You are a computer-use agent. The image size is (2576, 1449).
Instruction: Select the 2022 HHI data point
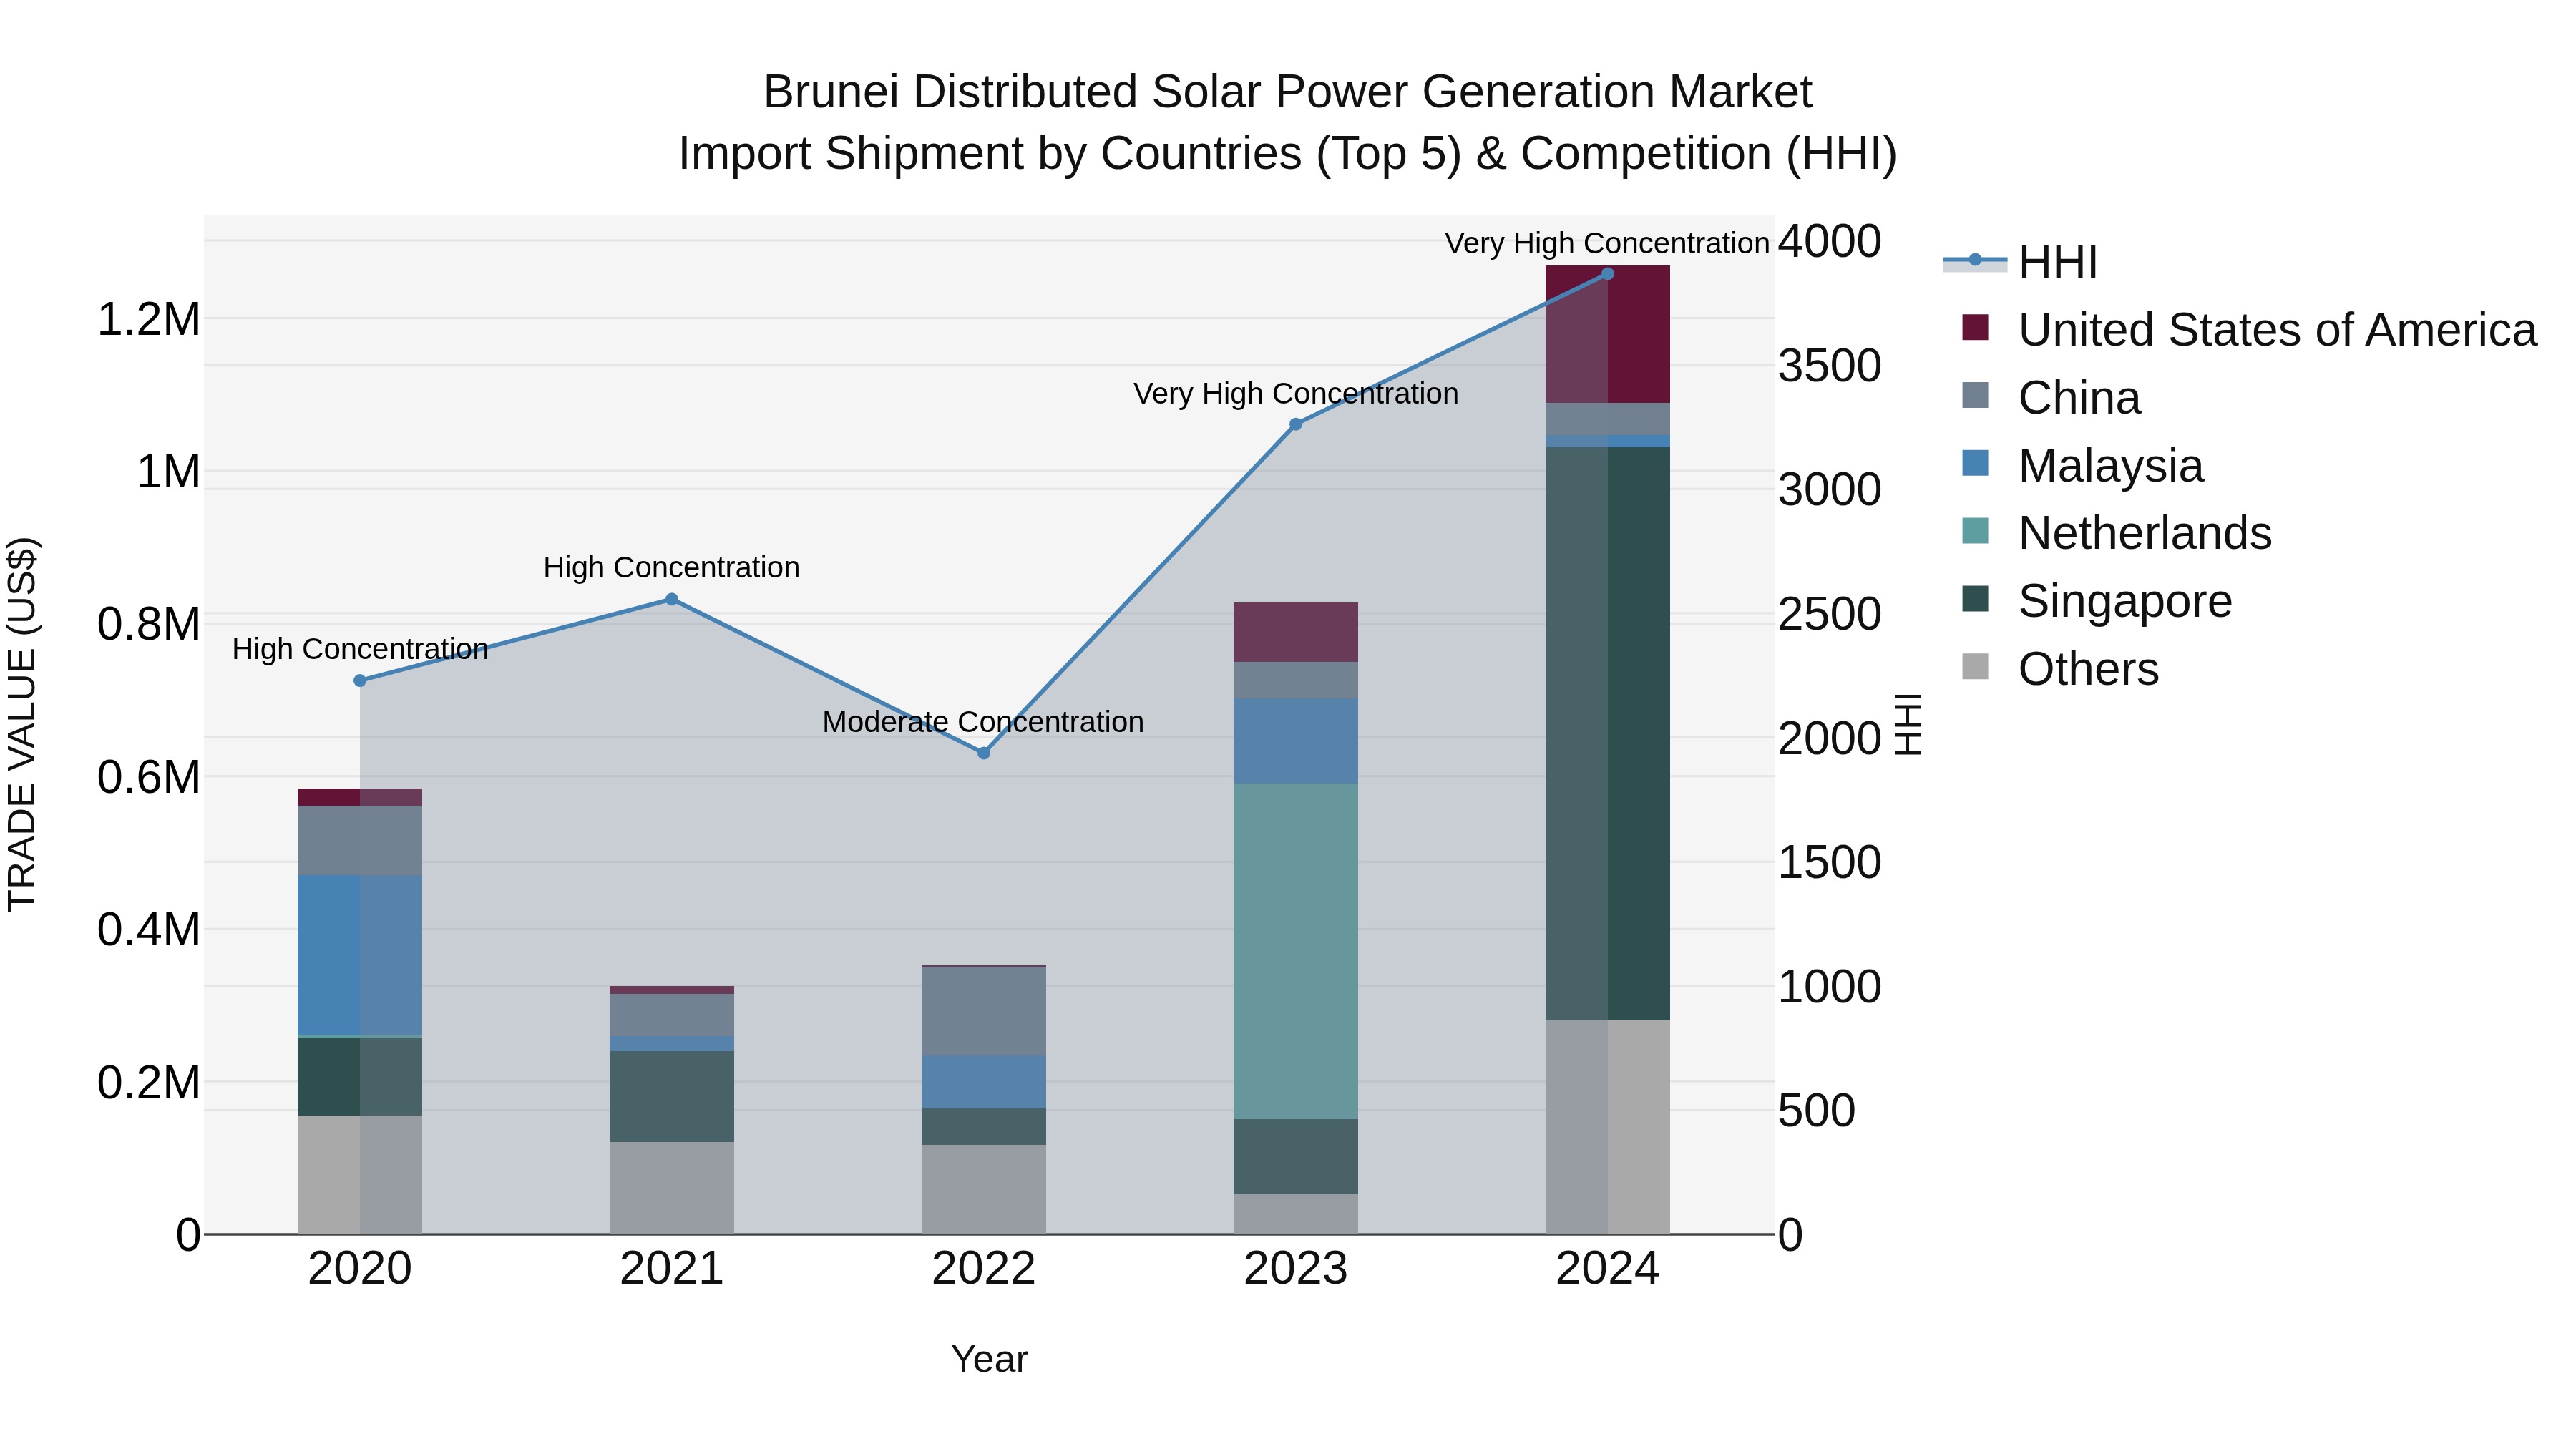coord(984,753)
